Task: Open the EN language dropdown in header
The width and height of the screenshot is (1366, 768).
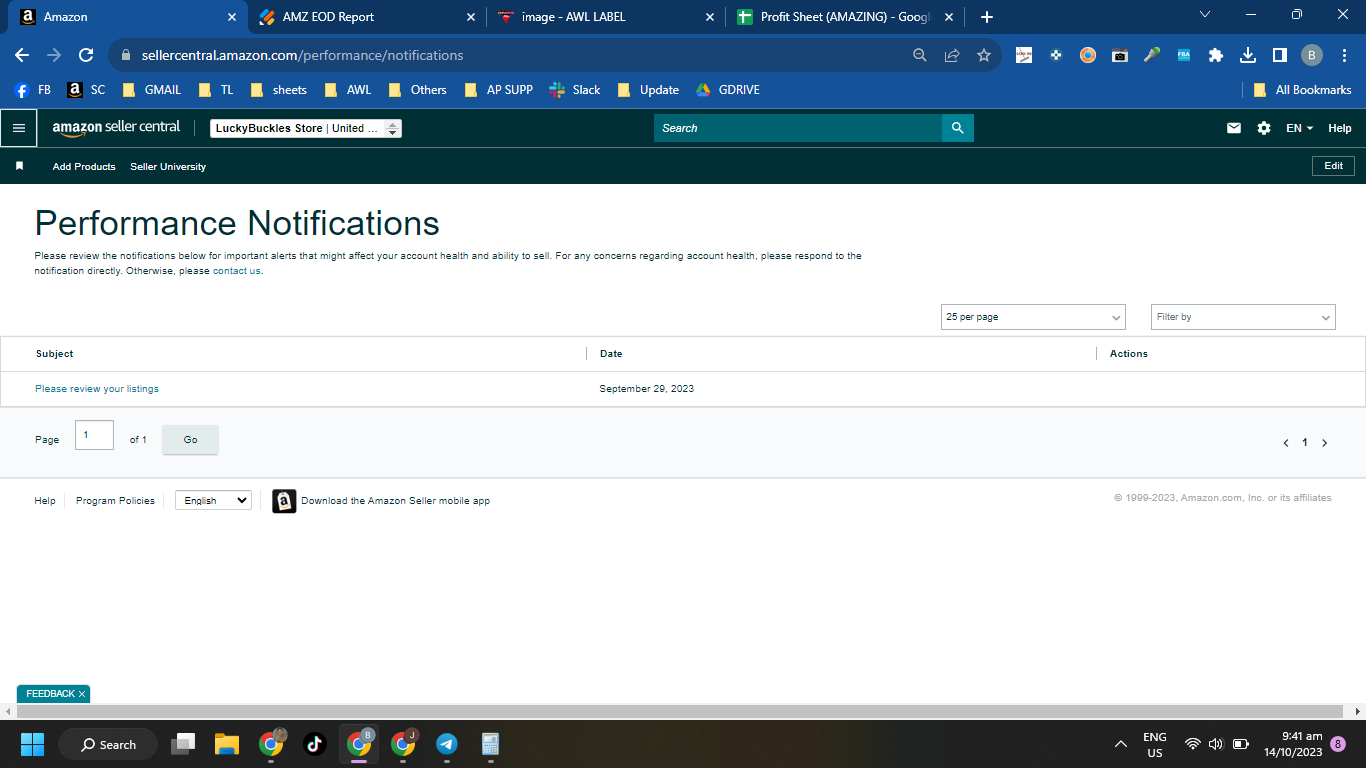Action: coord(1299,128)
